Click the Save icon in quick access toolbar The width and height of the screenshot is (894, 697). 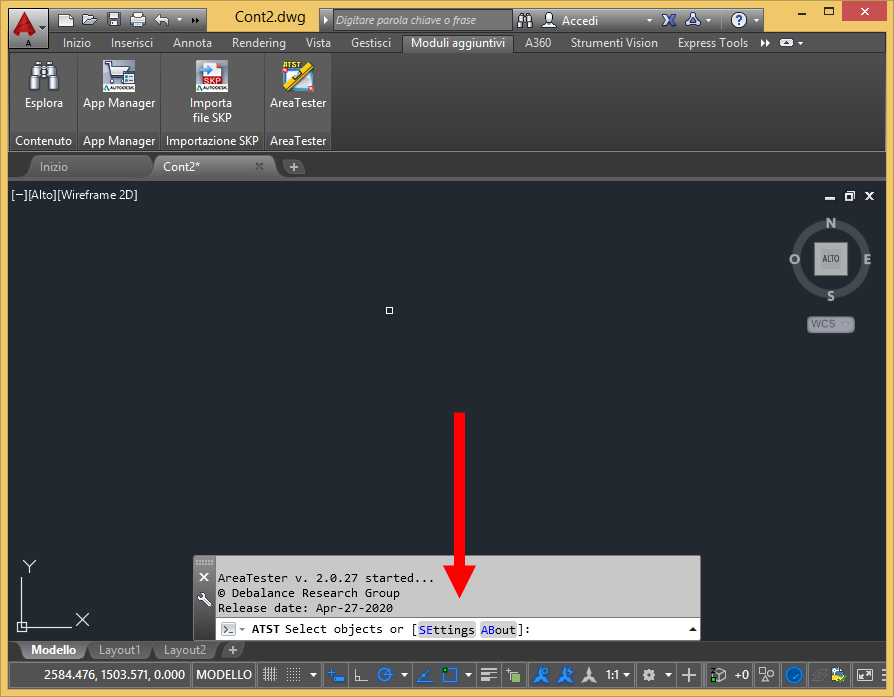(114, 20)
